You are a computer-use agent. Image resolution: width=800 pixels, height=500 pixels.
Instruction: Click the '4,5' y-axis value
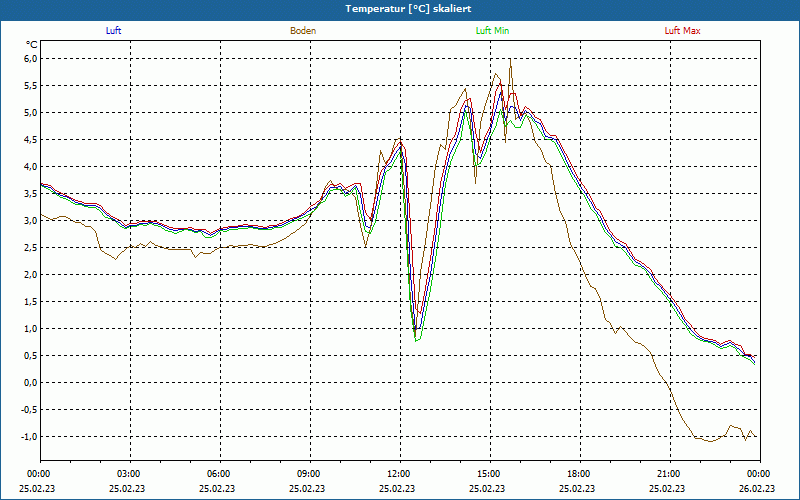click(31, 140)
